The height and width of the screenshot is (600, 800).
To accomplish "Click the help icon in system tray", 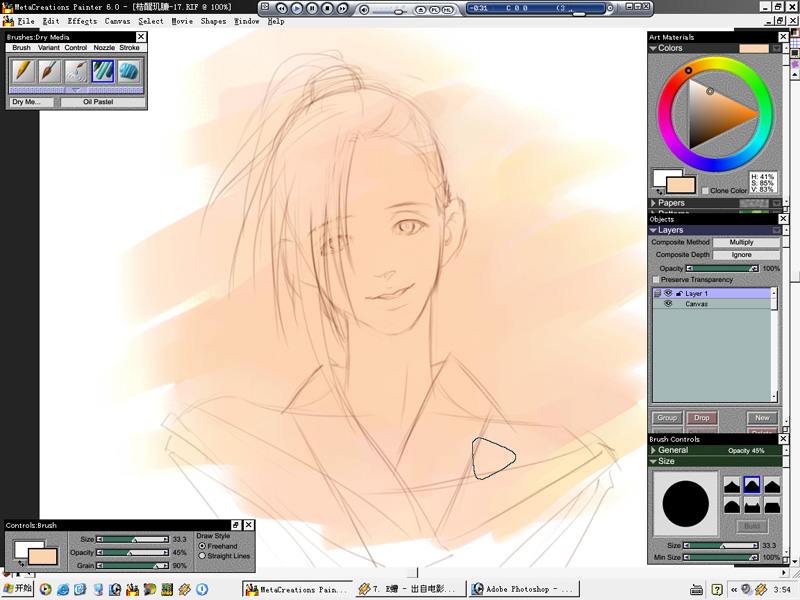I will click(717, 589).
